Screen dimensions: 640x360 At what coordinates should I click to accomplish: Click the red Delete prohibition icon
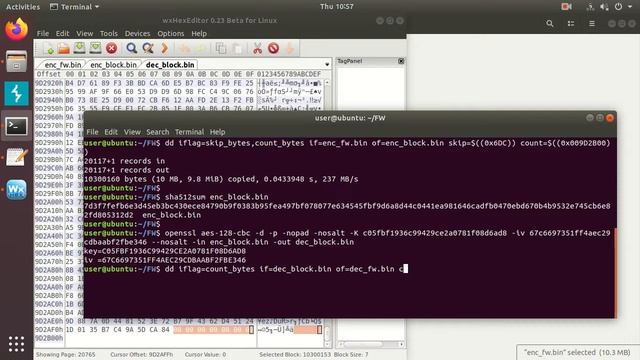tap(273, 49)
